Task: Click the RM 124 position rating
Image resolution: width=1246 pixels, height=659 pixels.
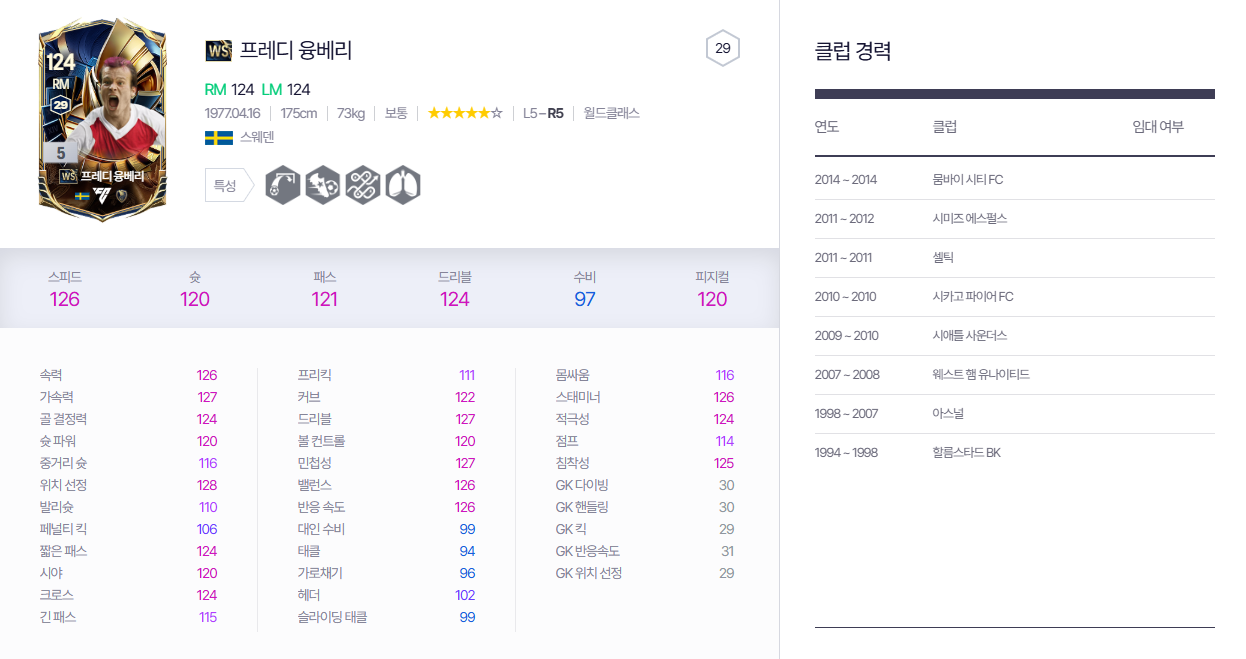Action: 229,89
